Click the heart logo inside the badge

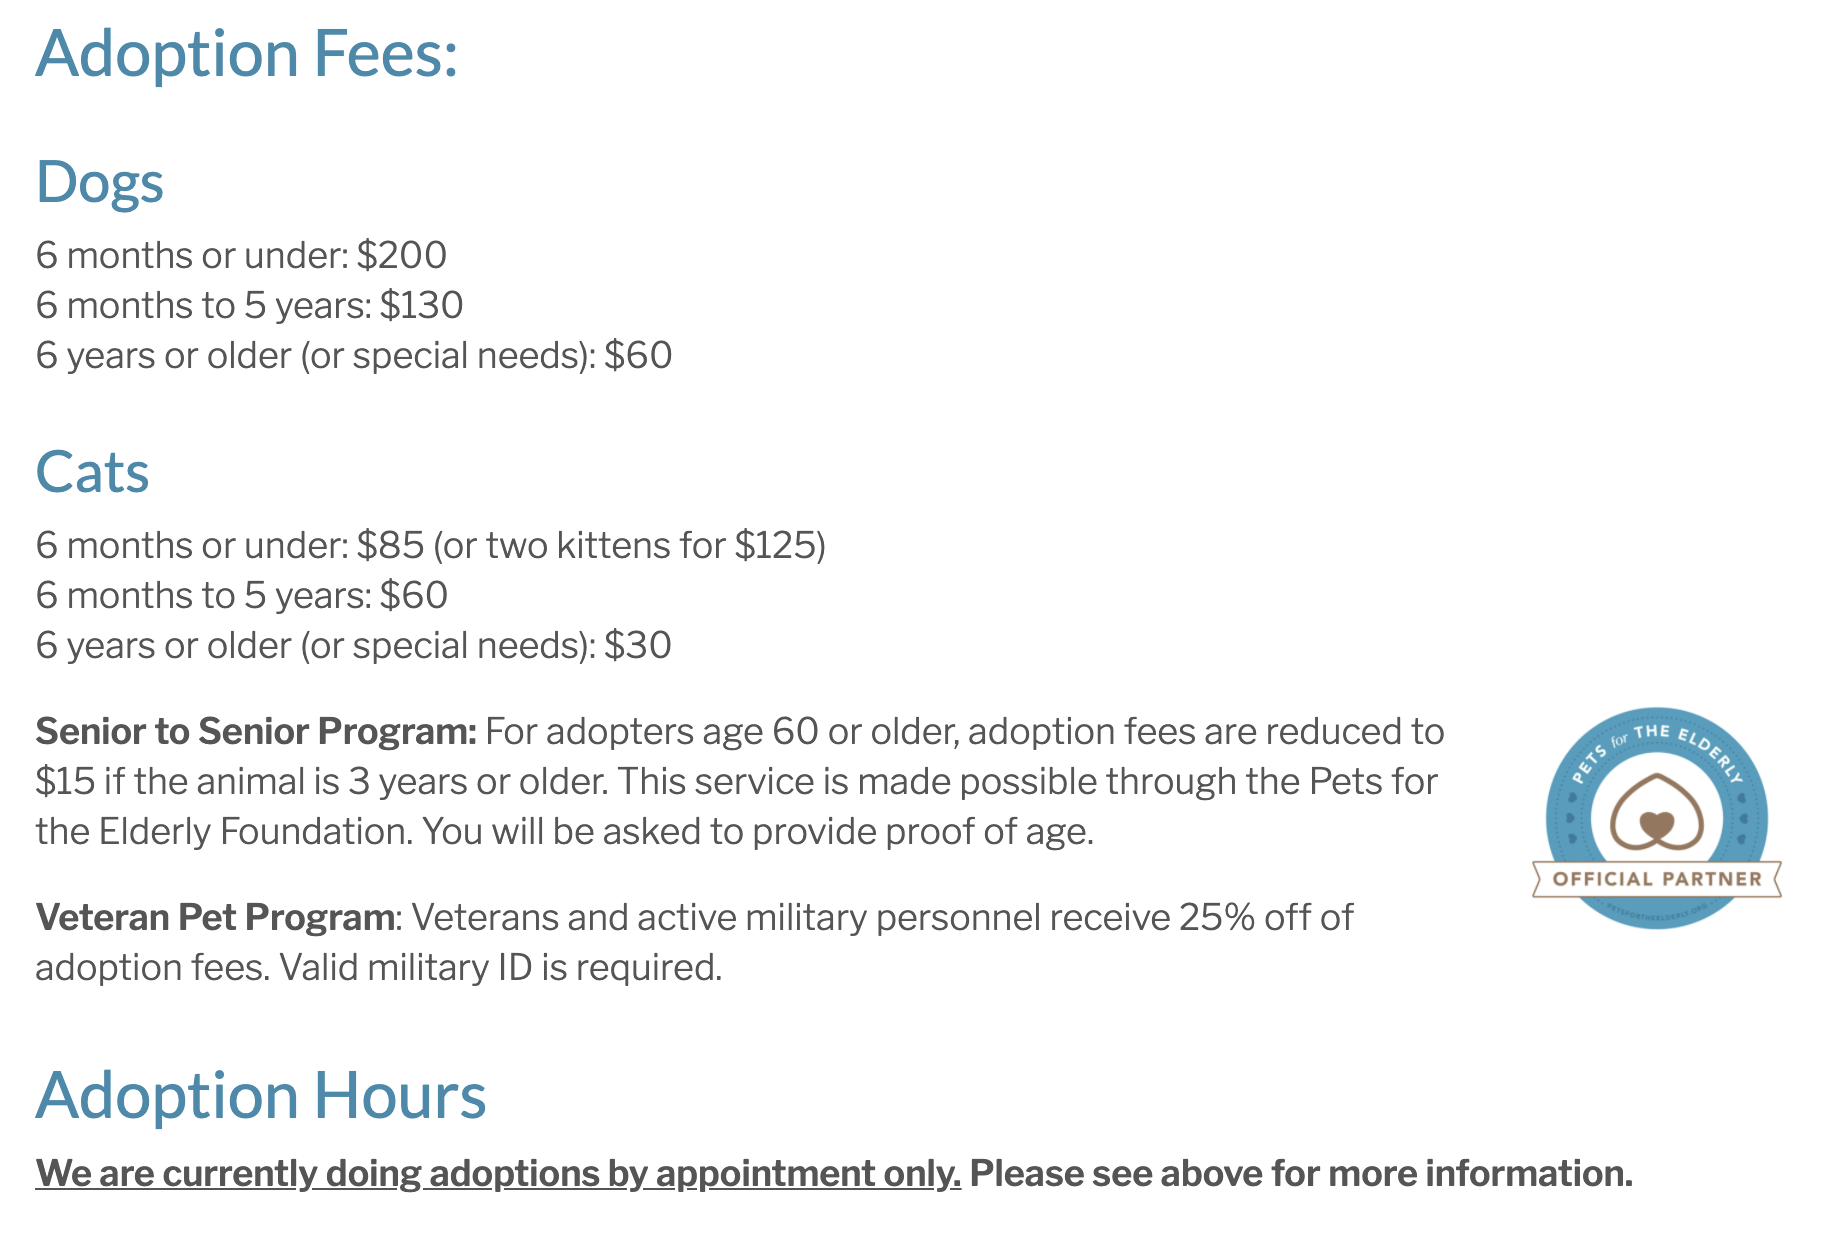point(1656,812)
